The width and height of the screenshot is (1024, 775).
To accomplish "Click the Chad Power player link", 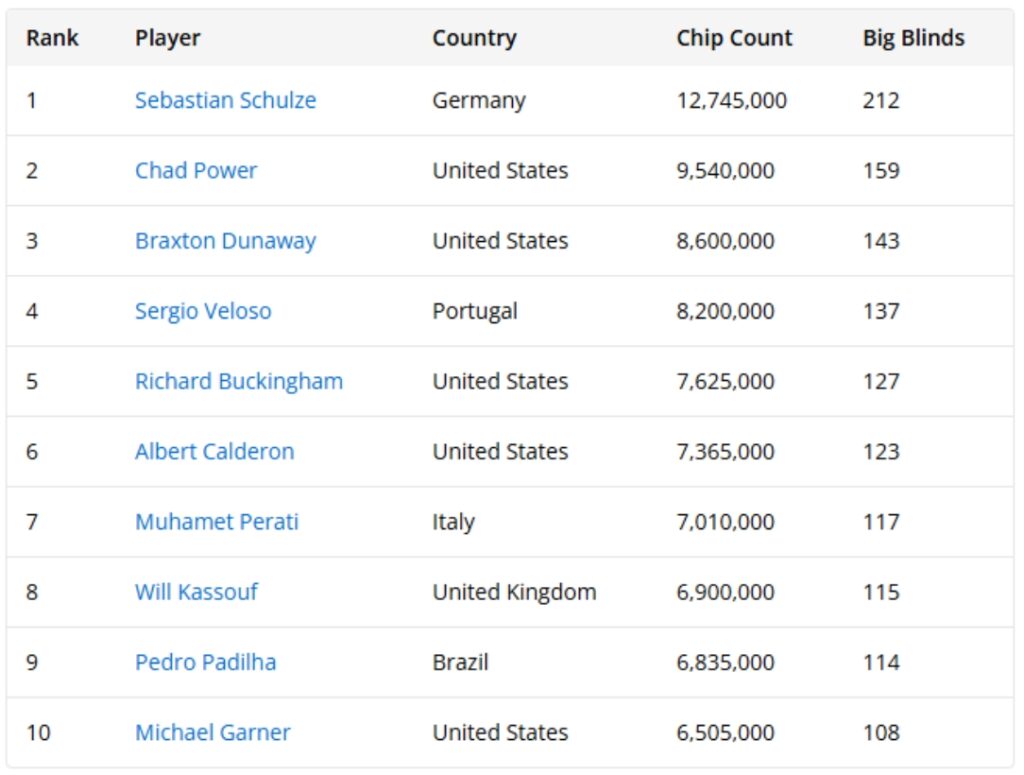I will pyautogui.click(x=196, y=170).
